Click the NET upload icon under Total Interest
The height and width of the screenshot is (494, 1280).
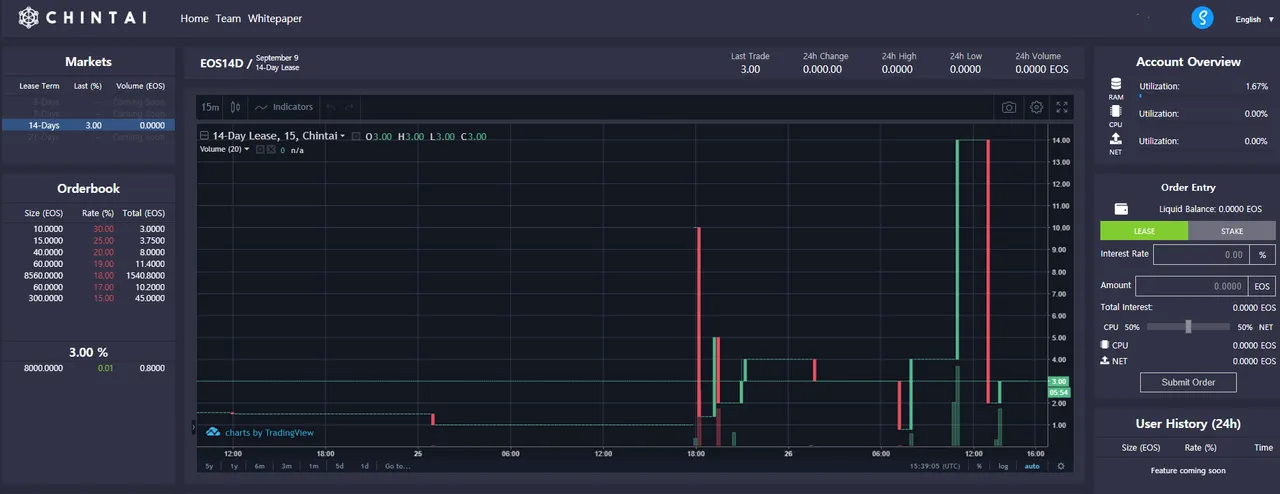(x=1105, y=361)
